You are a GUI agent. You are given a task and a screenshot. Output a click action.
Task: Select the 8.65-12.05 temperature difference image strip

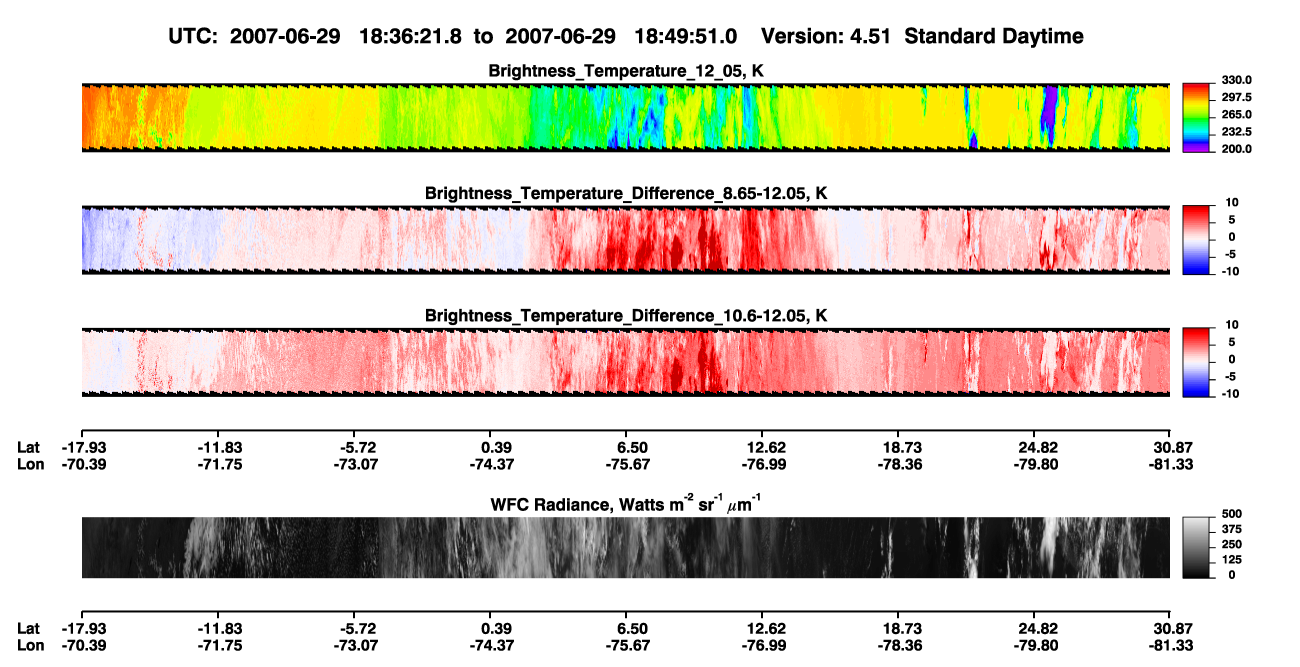coord(625,239)
